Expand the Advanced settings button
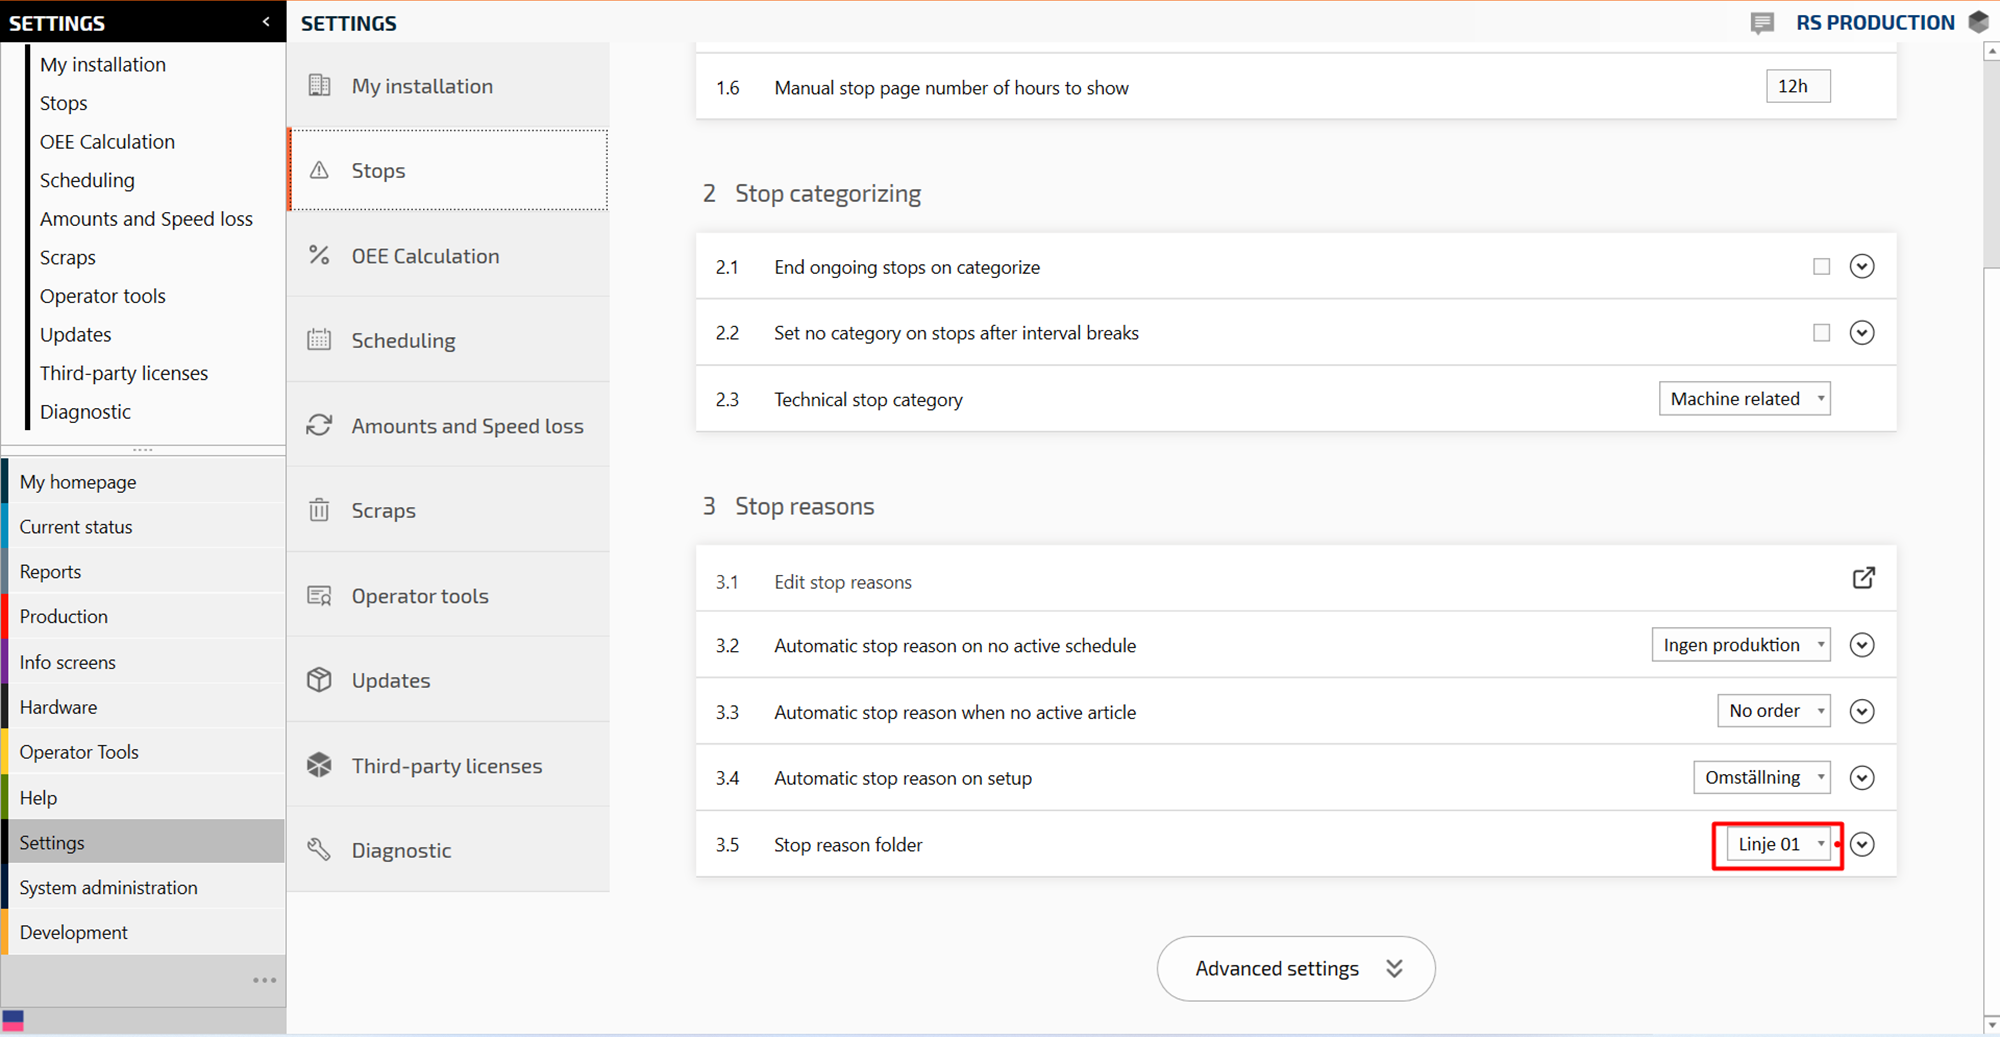2000x1037 pixels. [x=1296, y=968]
